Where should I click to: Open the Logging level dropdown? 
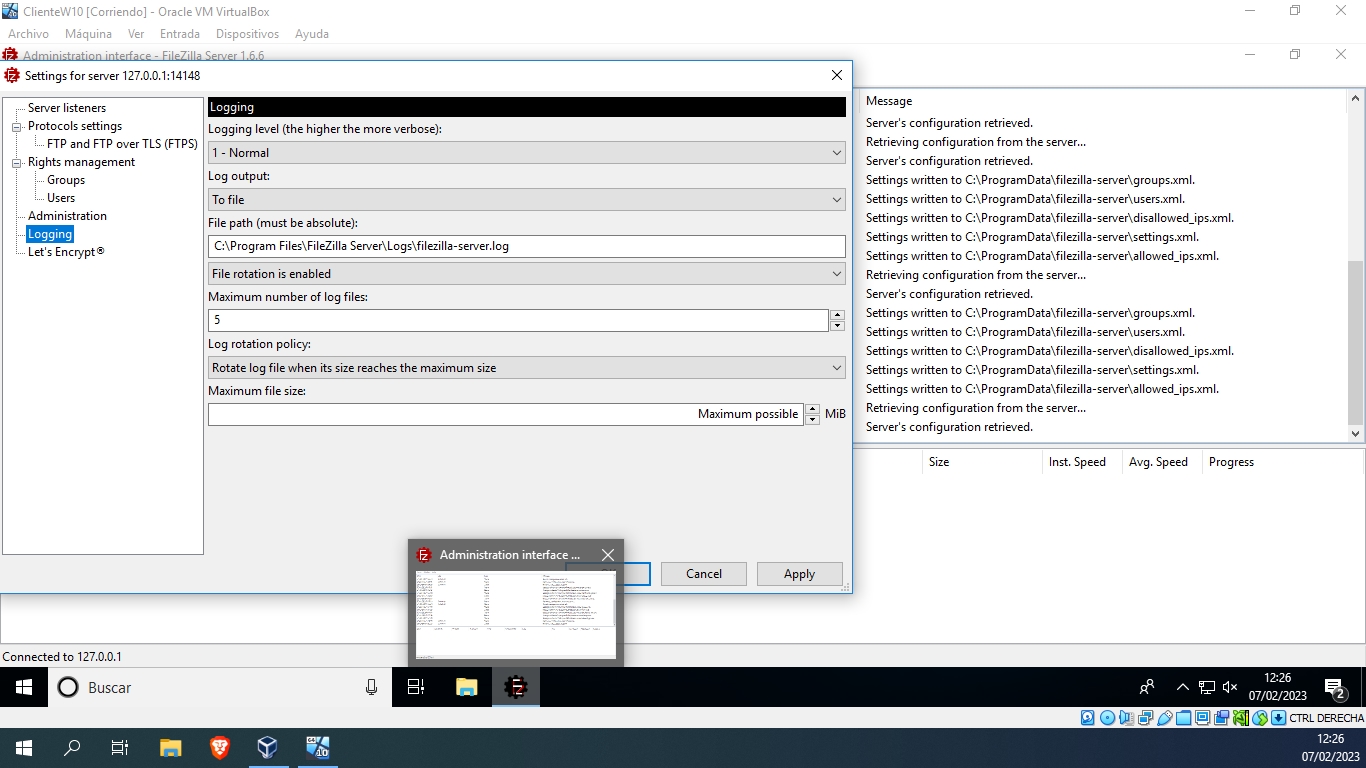coord(527,153)
